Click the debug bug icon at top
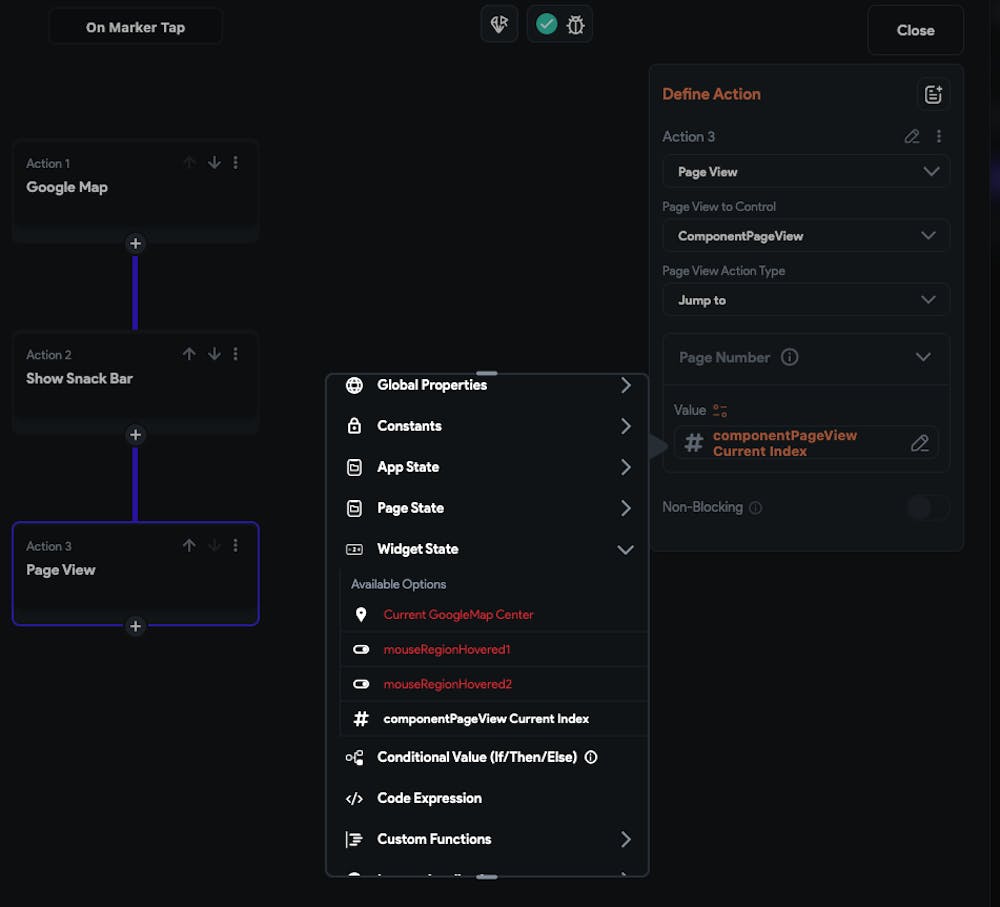The image size is (1000, 907). [x=575, y=25]
